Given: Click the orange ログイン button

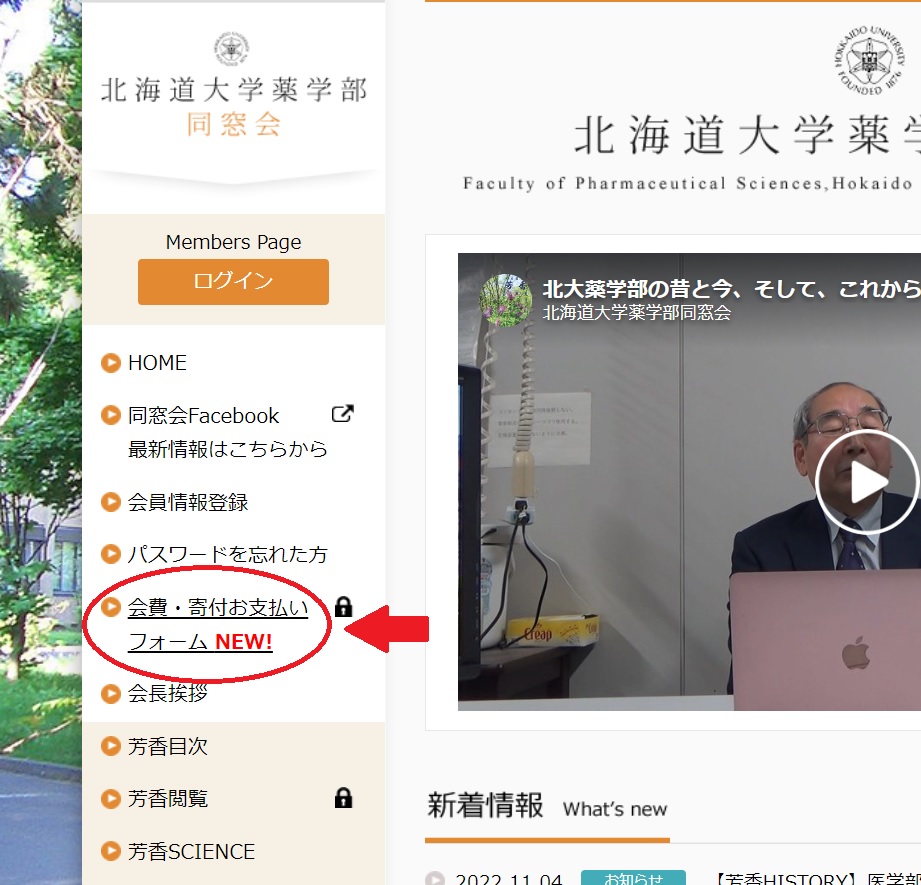Looking at the screenshot, I should click(x=233, y=282).
